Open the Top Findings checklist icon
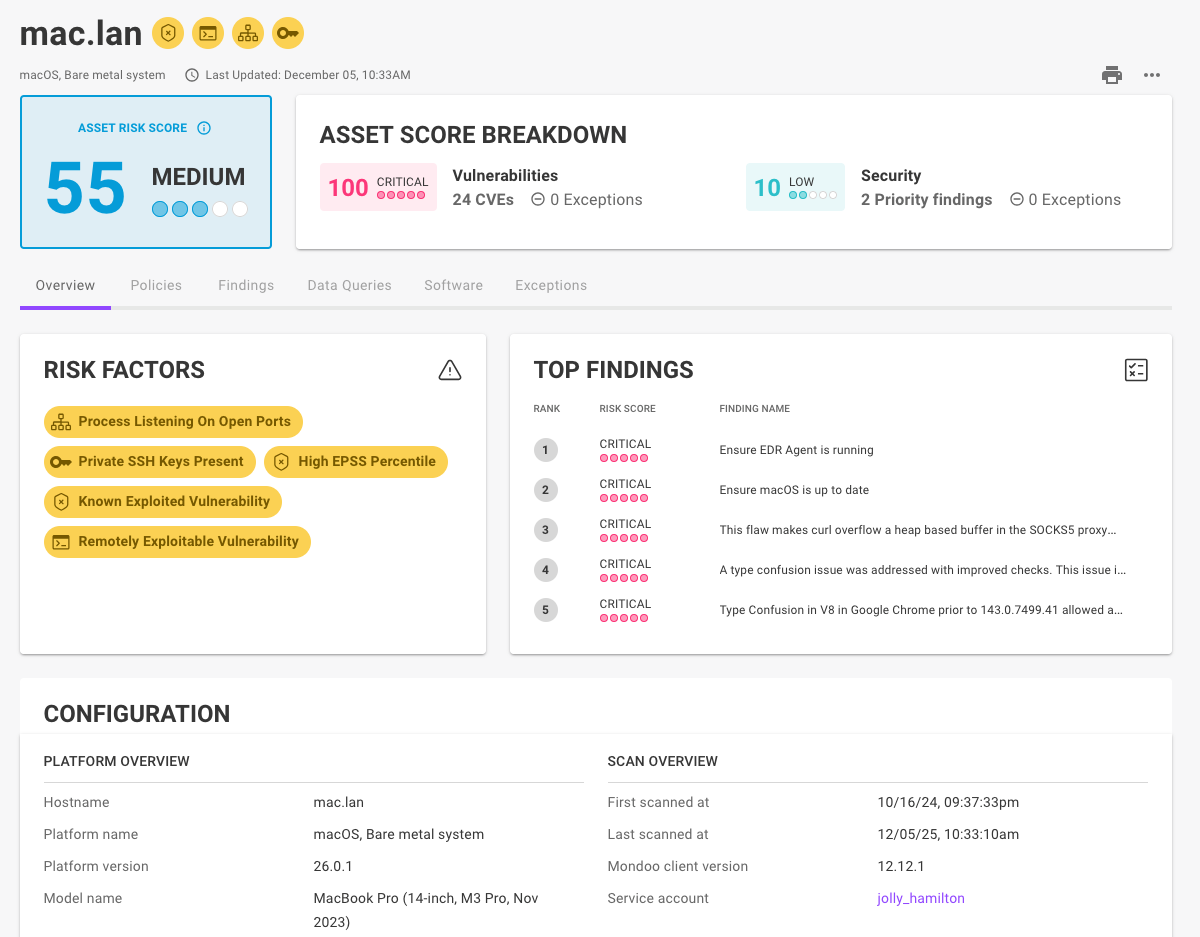Viewport: 1200px width, 937px height. click(x=1136, y=370)
